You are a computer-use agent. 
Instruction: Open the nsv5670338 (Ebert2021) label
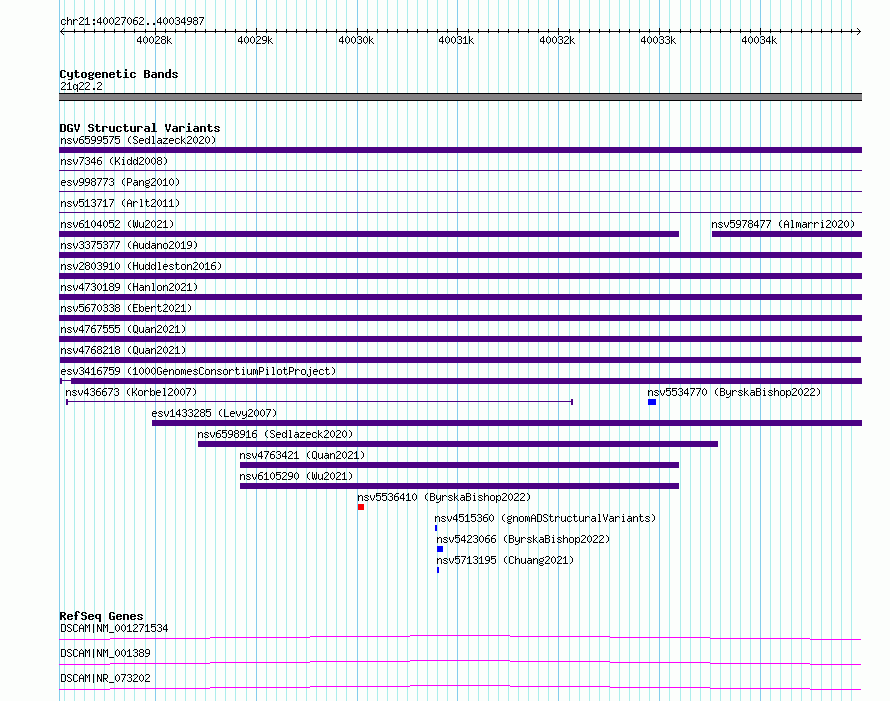coord(126,308)
